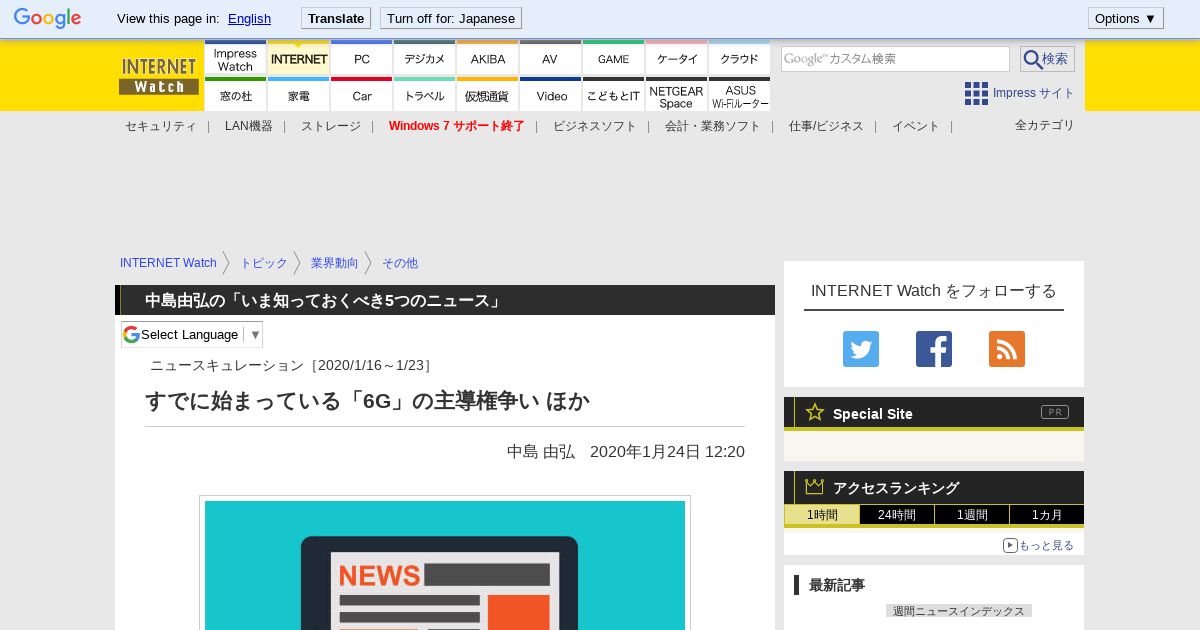Turn off translation for Japanese
The height and width of the screenshot is (630, 1200).
(451, 18)
